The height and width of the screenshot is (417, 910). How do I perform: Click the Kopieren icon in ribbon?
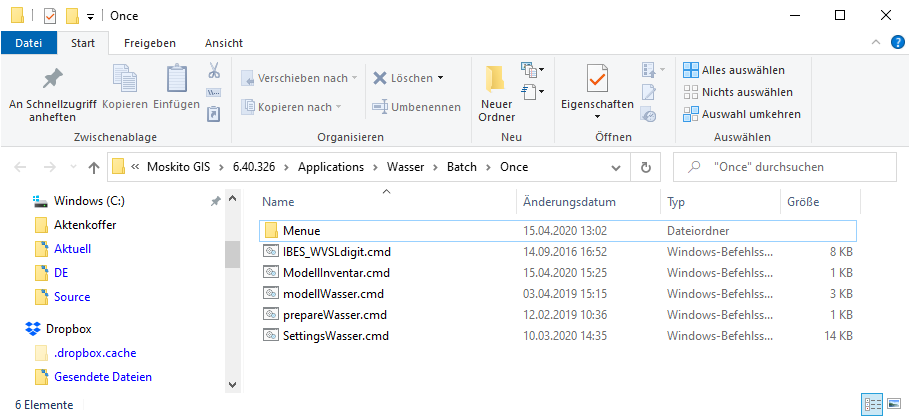point(125,79)
